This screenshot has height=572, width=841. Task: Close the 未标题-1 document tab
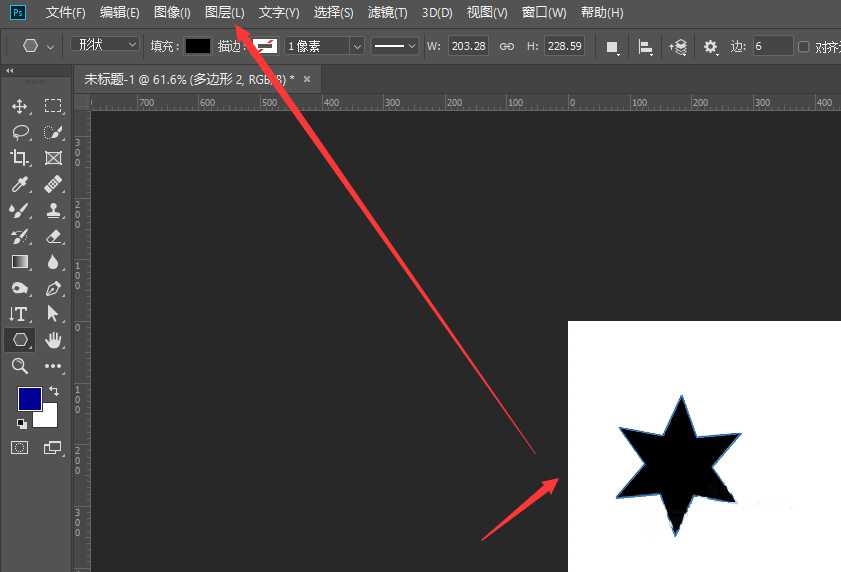(x=307, y=79)
